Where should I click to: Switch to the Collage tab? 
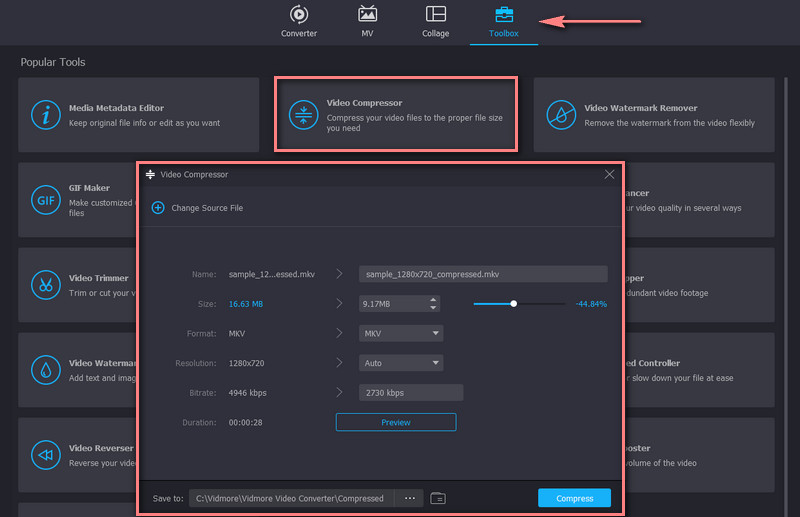pyautogui.click(x=436, y=21)
